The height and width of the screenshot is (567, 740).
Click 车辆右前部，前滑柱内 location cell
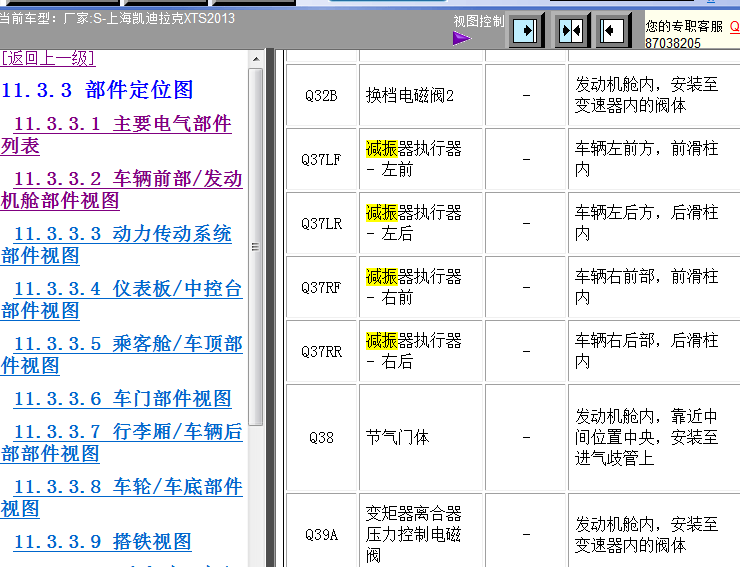pos(655,287)
